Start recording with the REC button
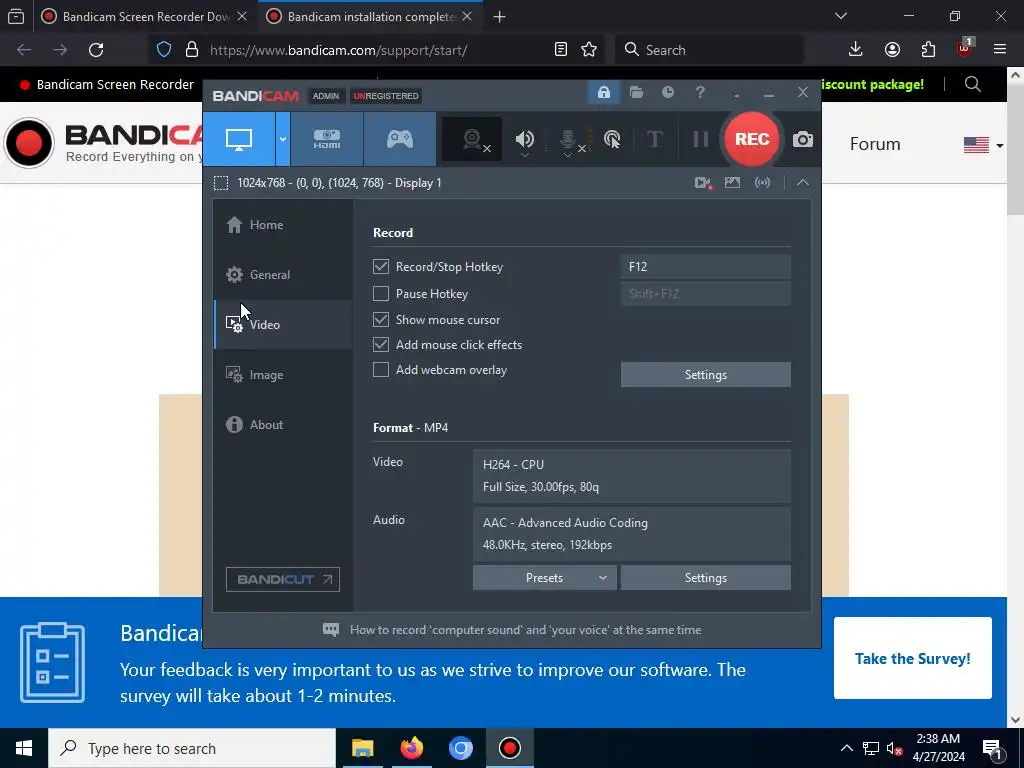This screenshot has width=1024, height=768. (752, 139)
